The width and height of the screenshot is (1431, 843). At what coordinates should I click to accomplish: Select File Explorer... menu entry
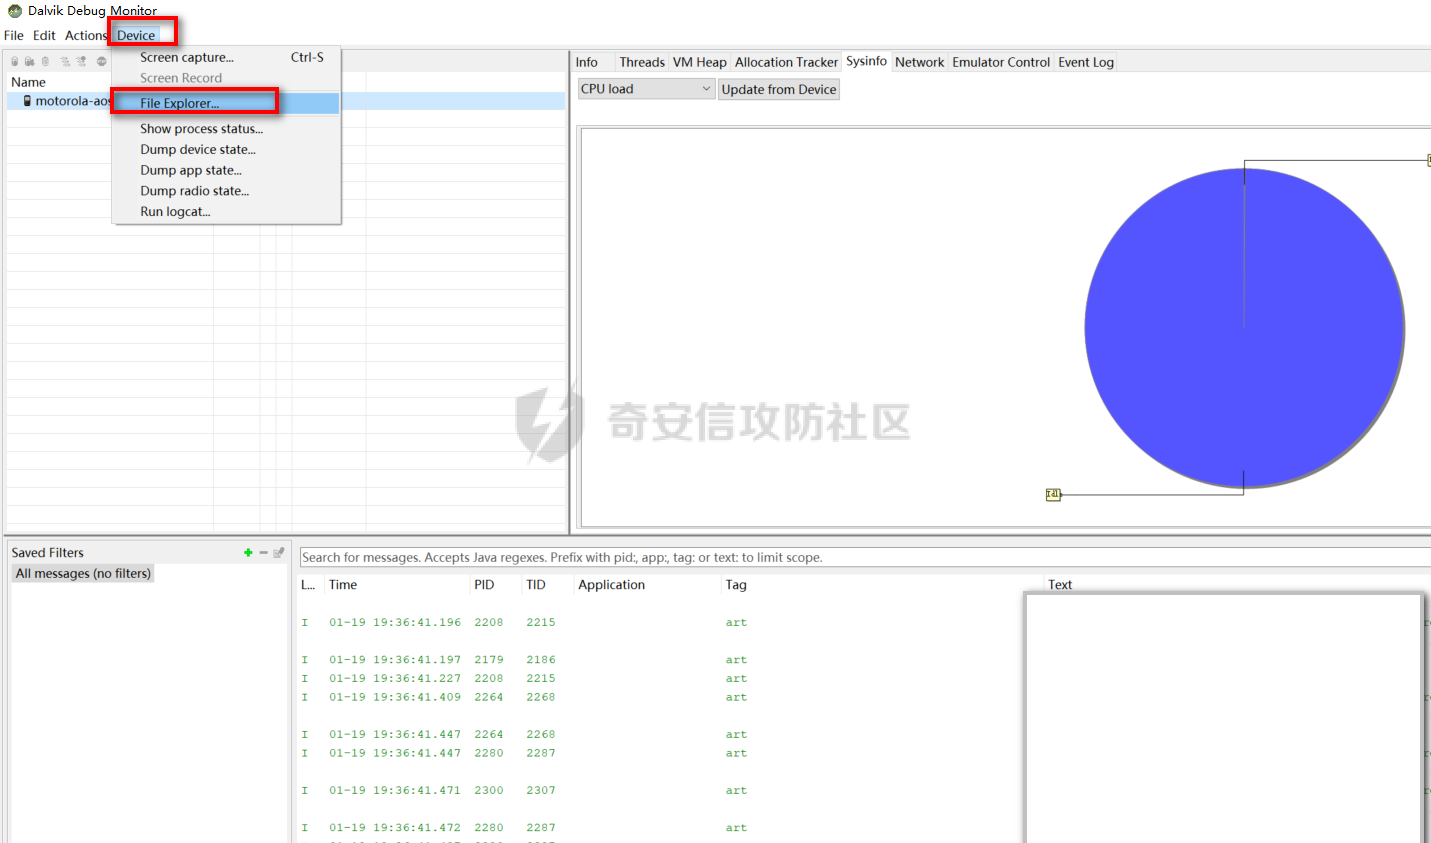[227, 103]
